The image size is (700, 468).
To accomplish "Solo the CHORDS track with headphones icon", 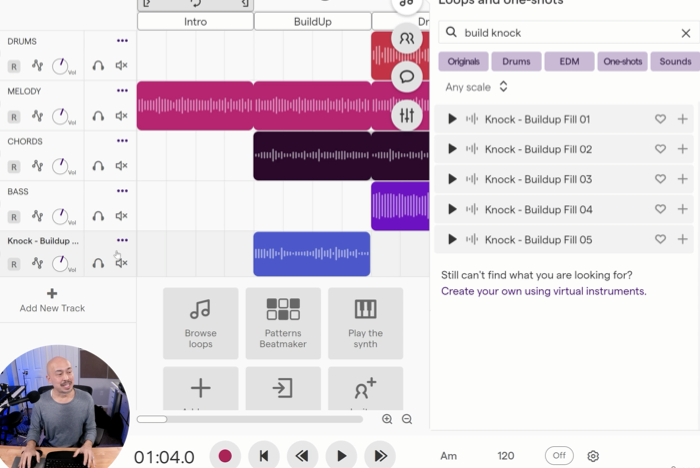I will point(98,166).
